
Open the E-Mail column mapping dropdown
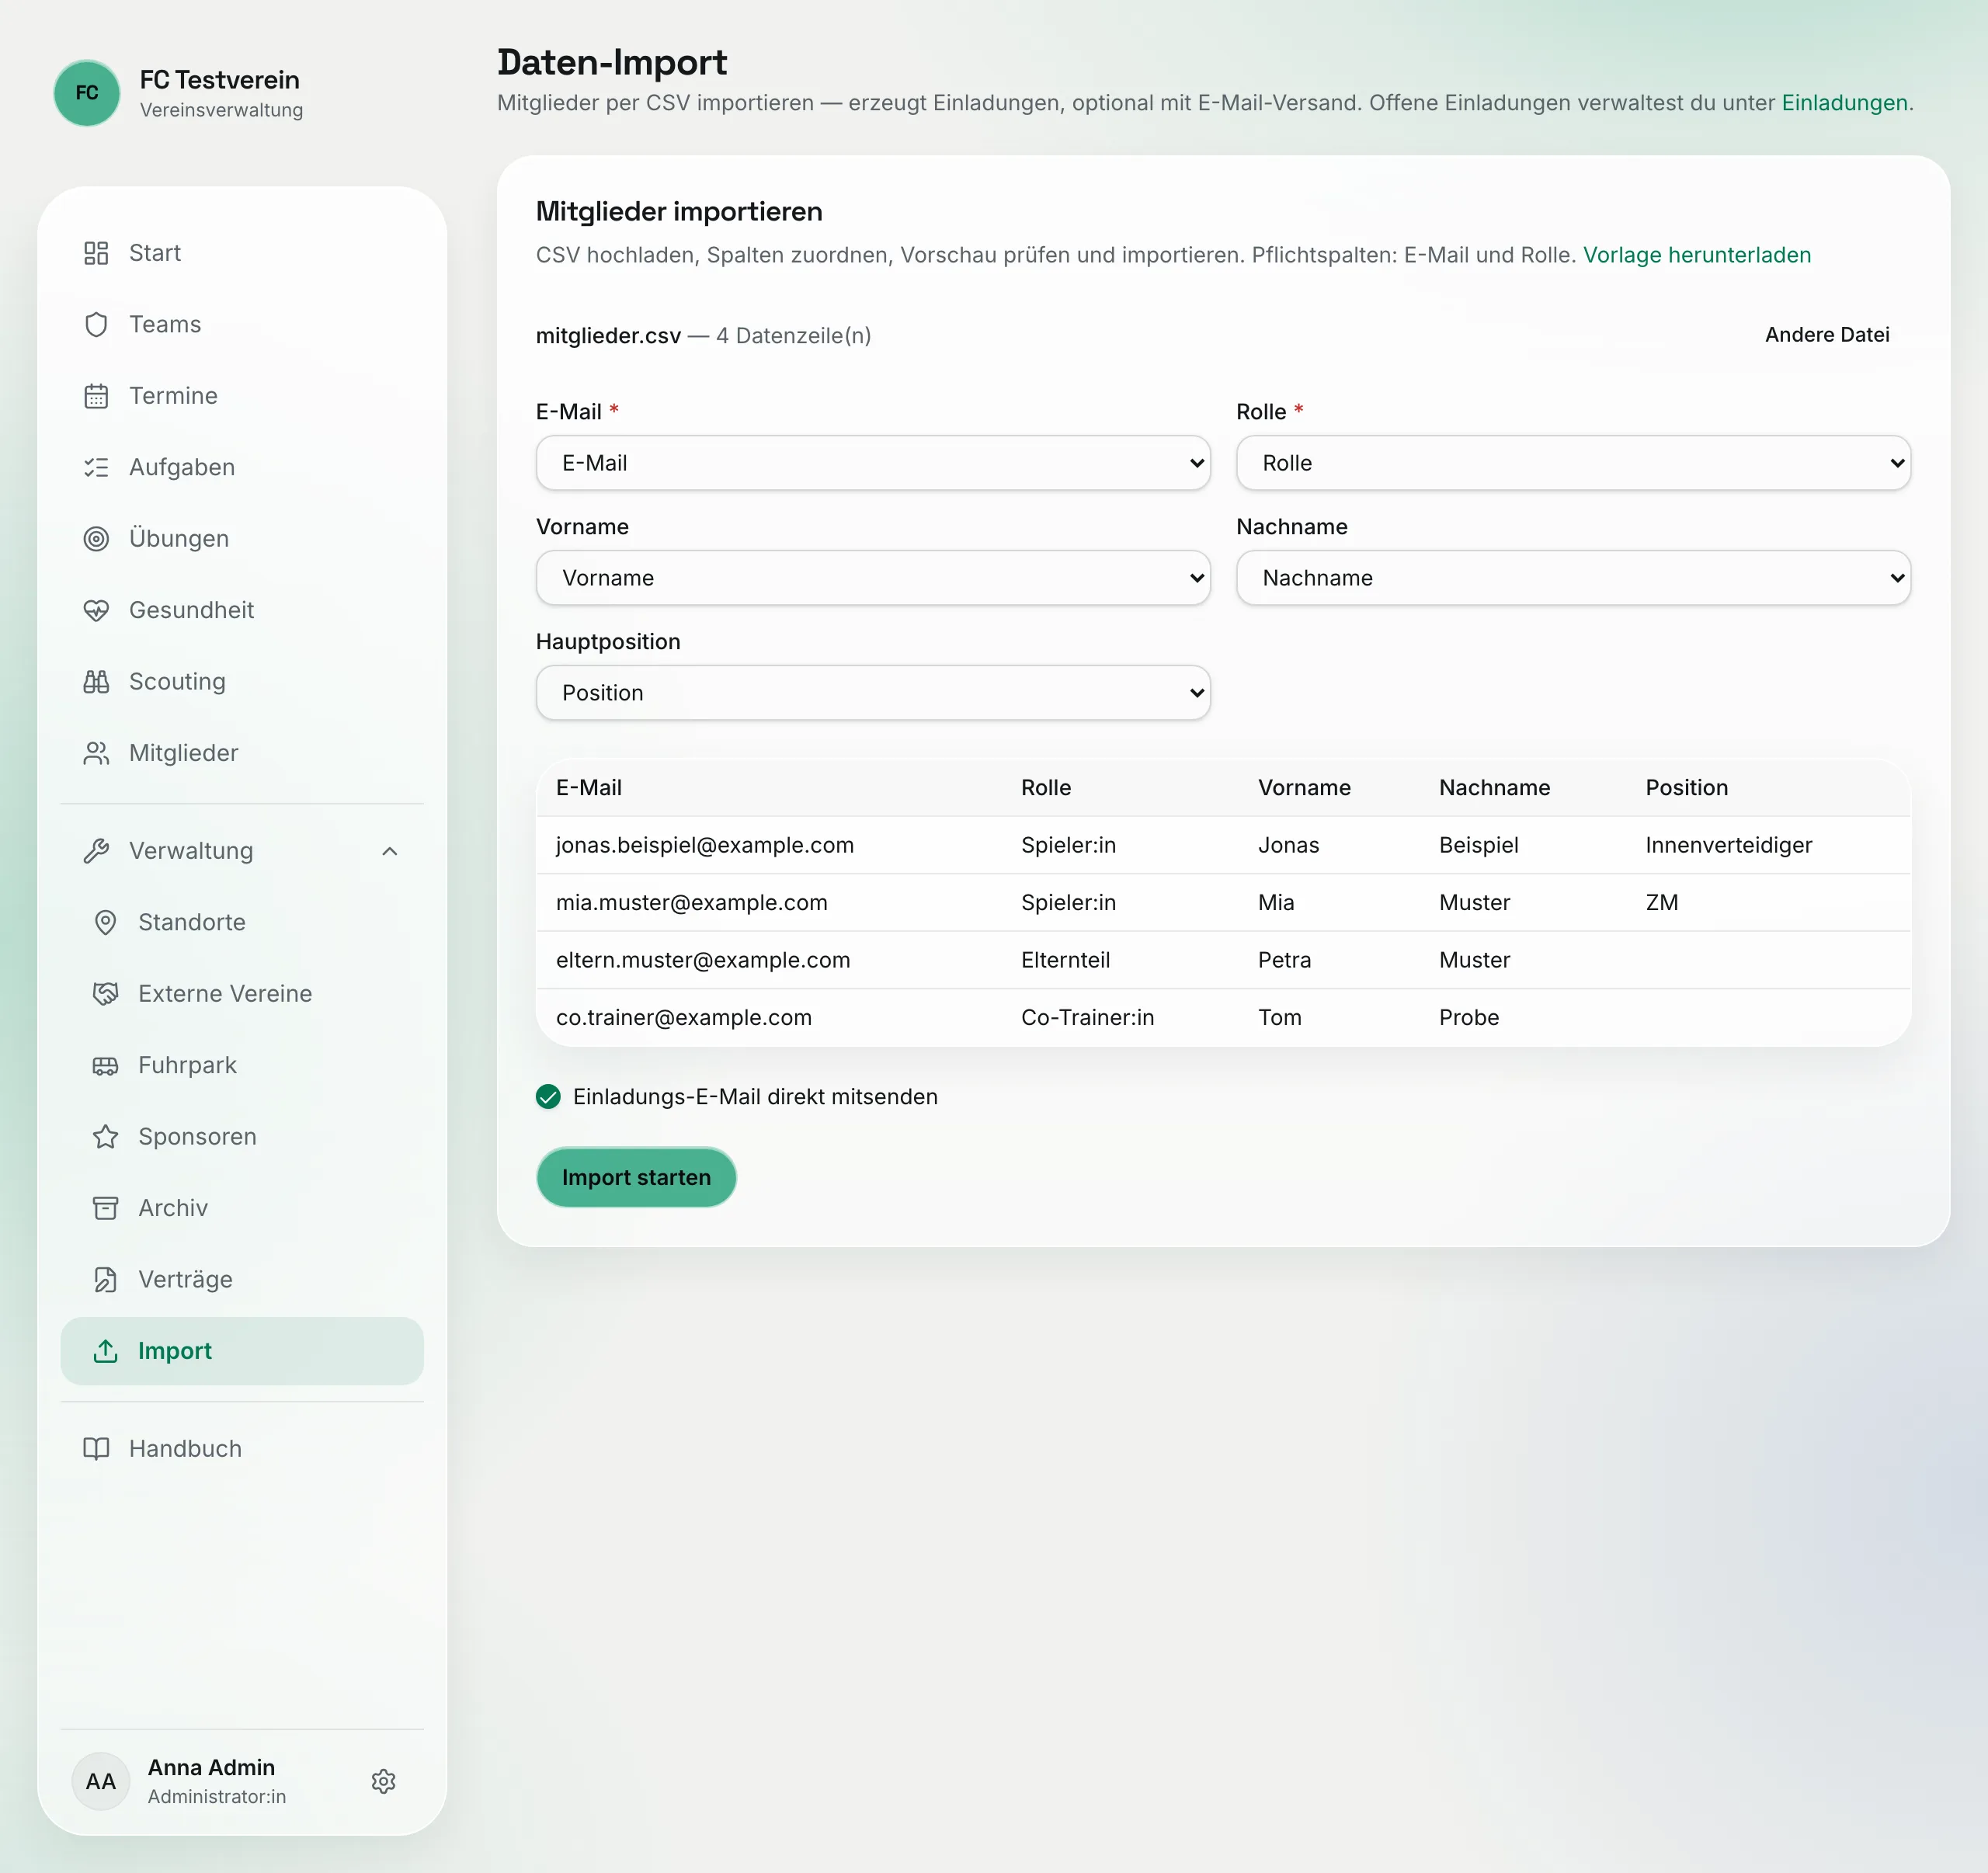873,463
